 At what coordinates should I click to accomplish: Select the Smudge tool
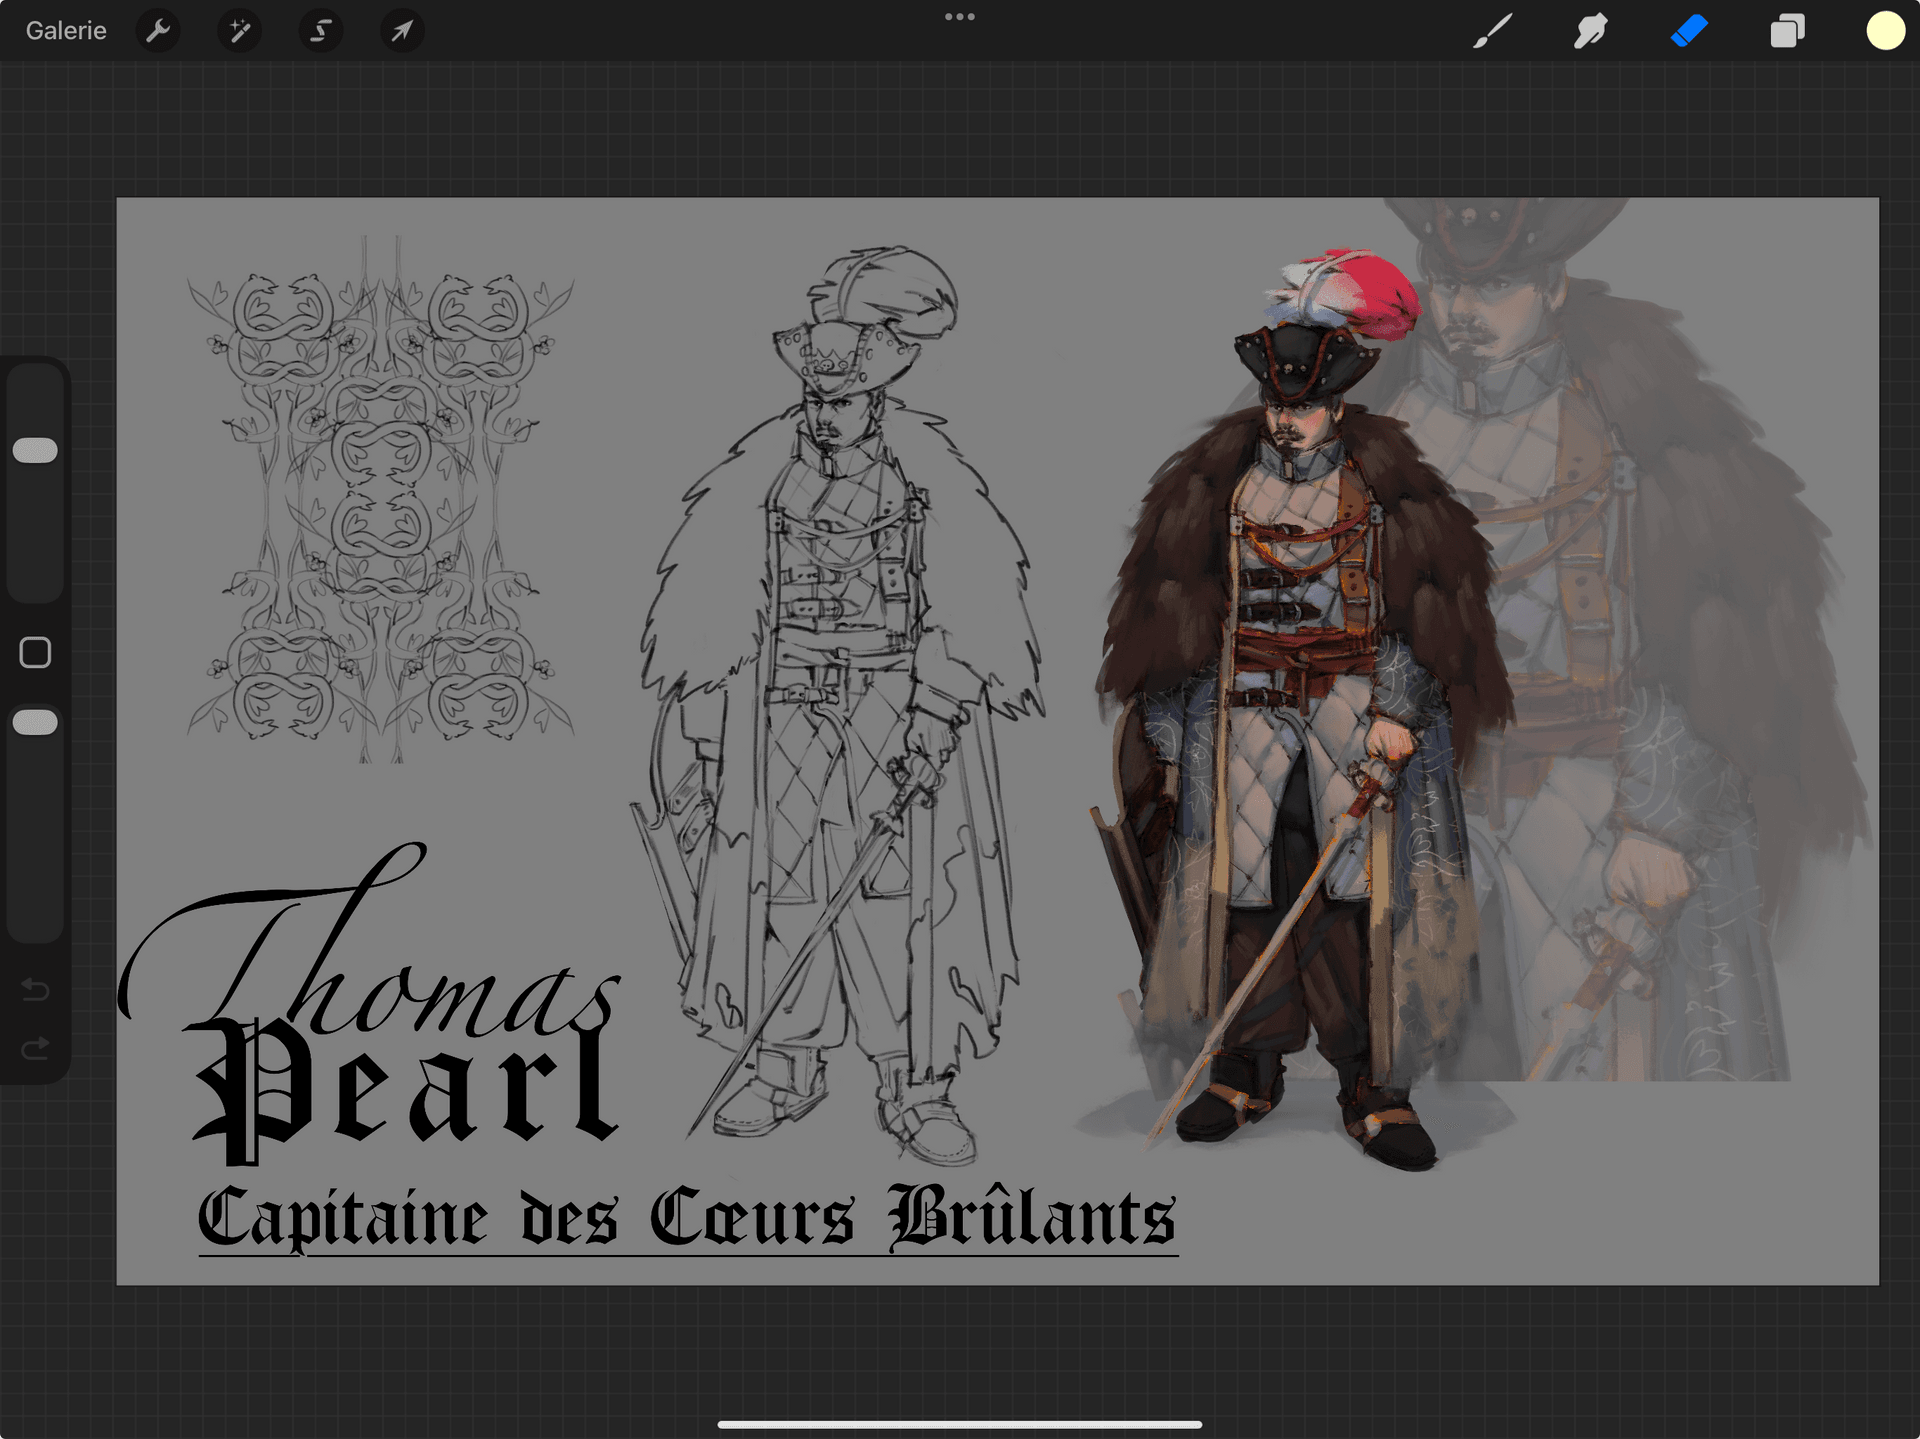click(1590, 31)
